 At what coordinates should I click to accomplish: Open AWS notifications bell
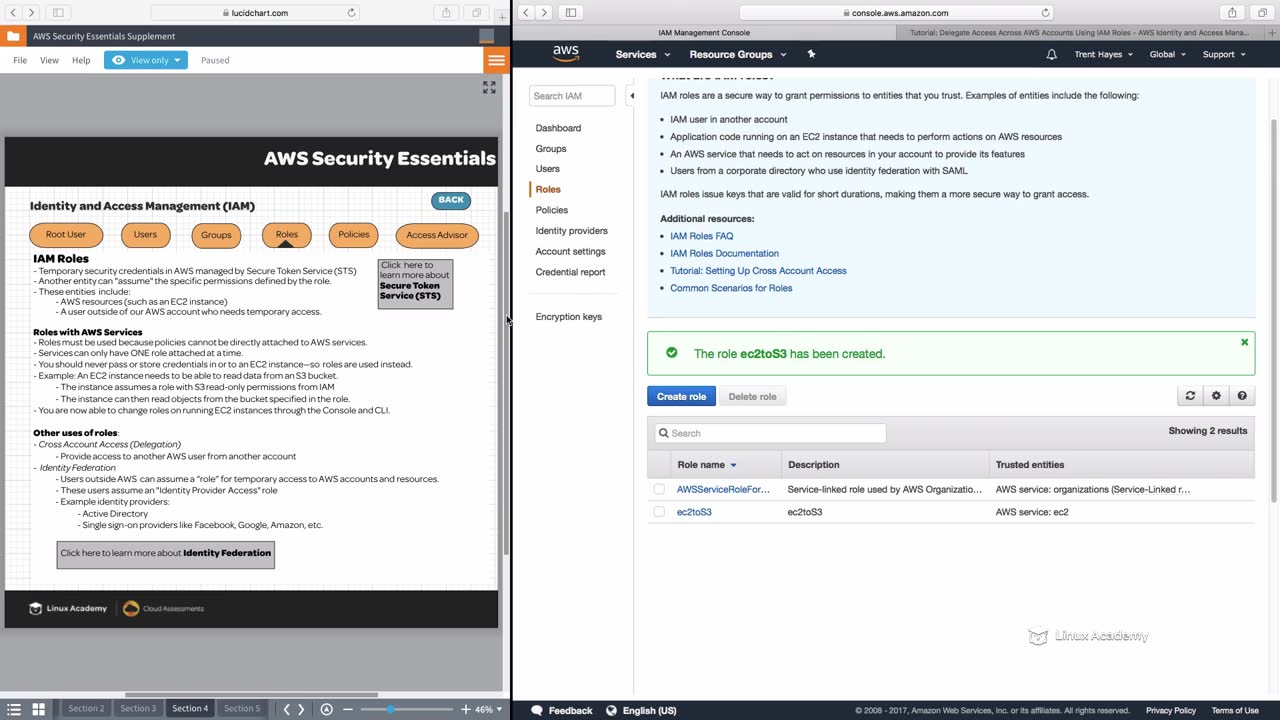1051,54
